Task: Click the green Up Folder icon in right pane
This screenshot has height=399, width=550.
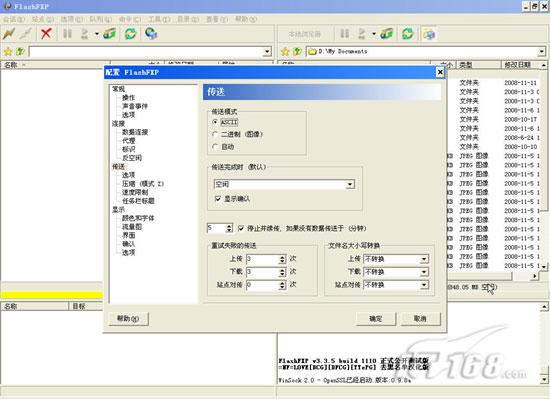Action: pos(297,52)
